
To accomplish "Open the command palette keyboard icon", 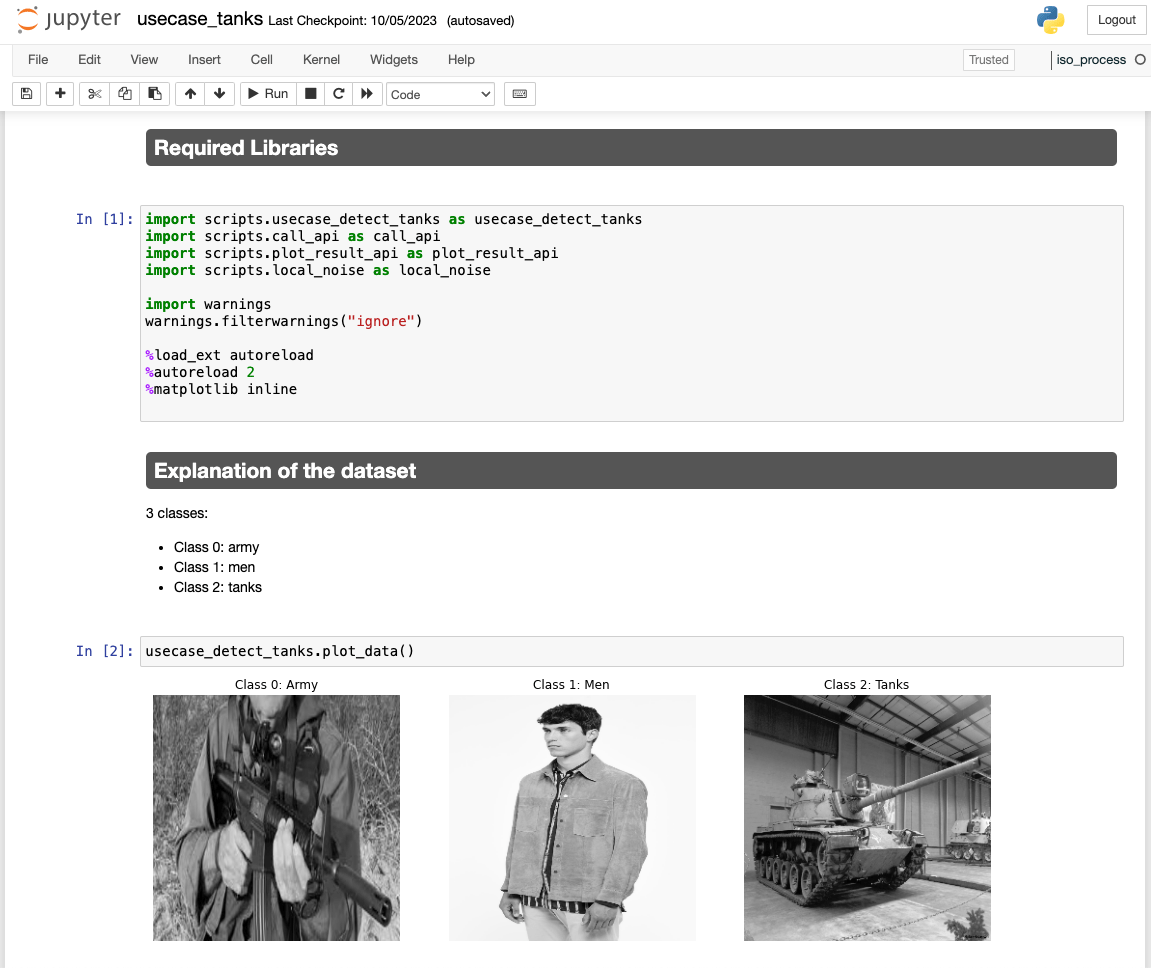I will pyautogui.click(x=519, y=93).
